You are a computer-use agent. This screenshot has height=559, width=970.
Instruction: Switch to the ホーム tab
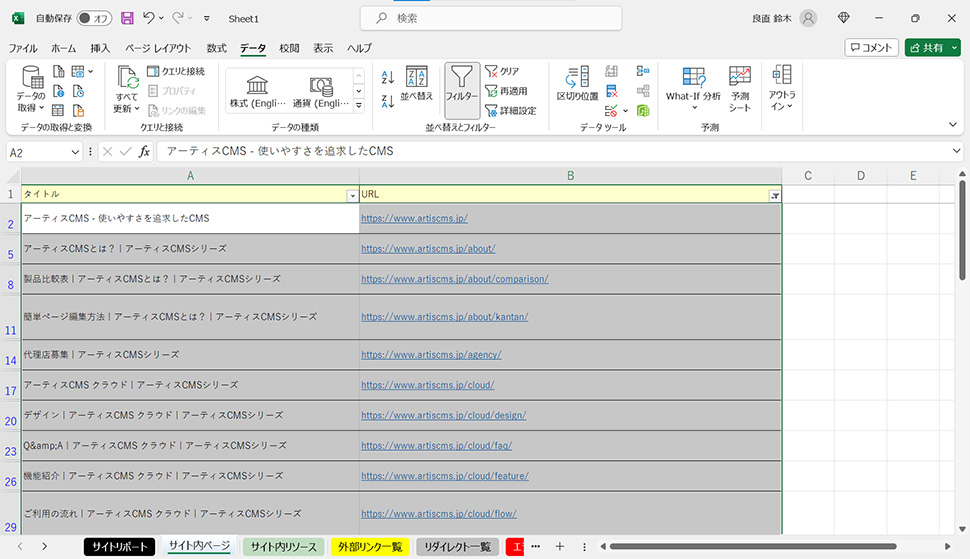[63, 48]
